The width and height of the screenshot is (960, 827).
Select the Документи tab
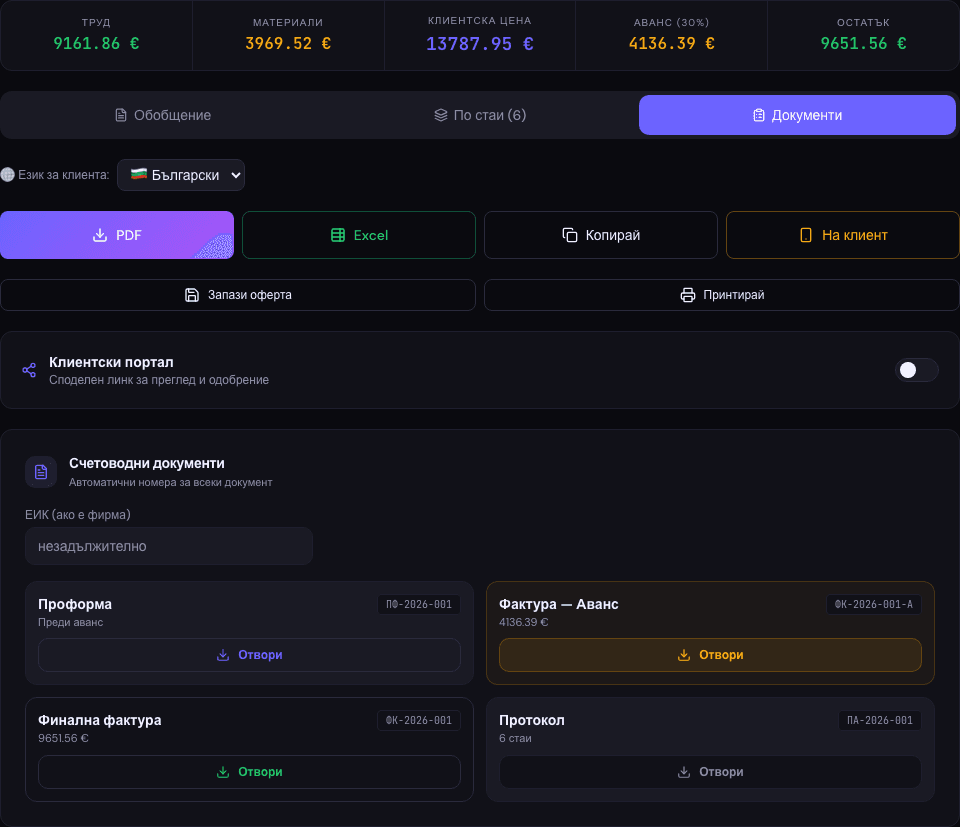tap(797, 115)
